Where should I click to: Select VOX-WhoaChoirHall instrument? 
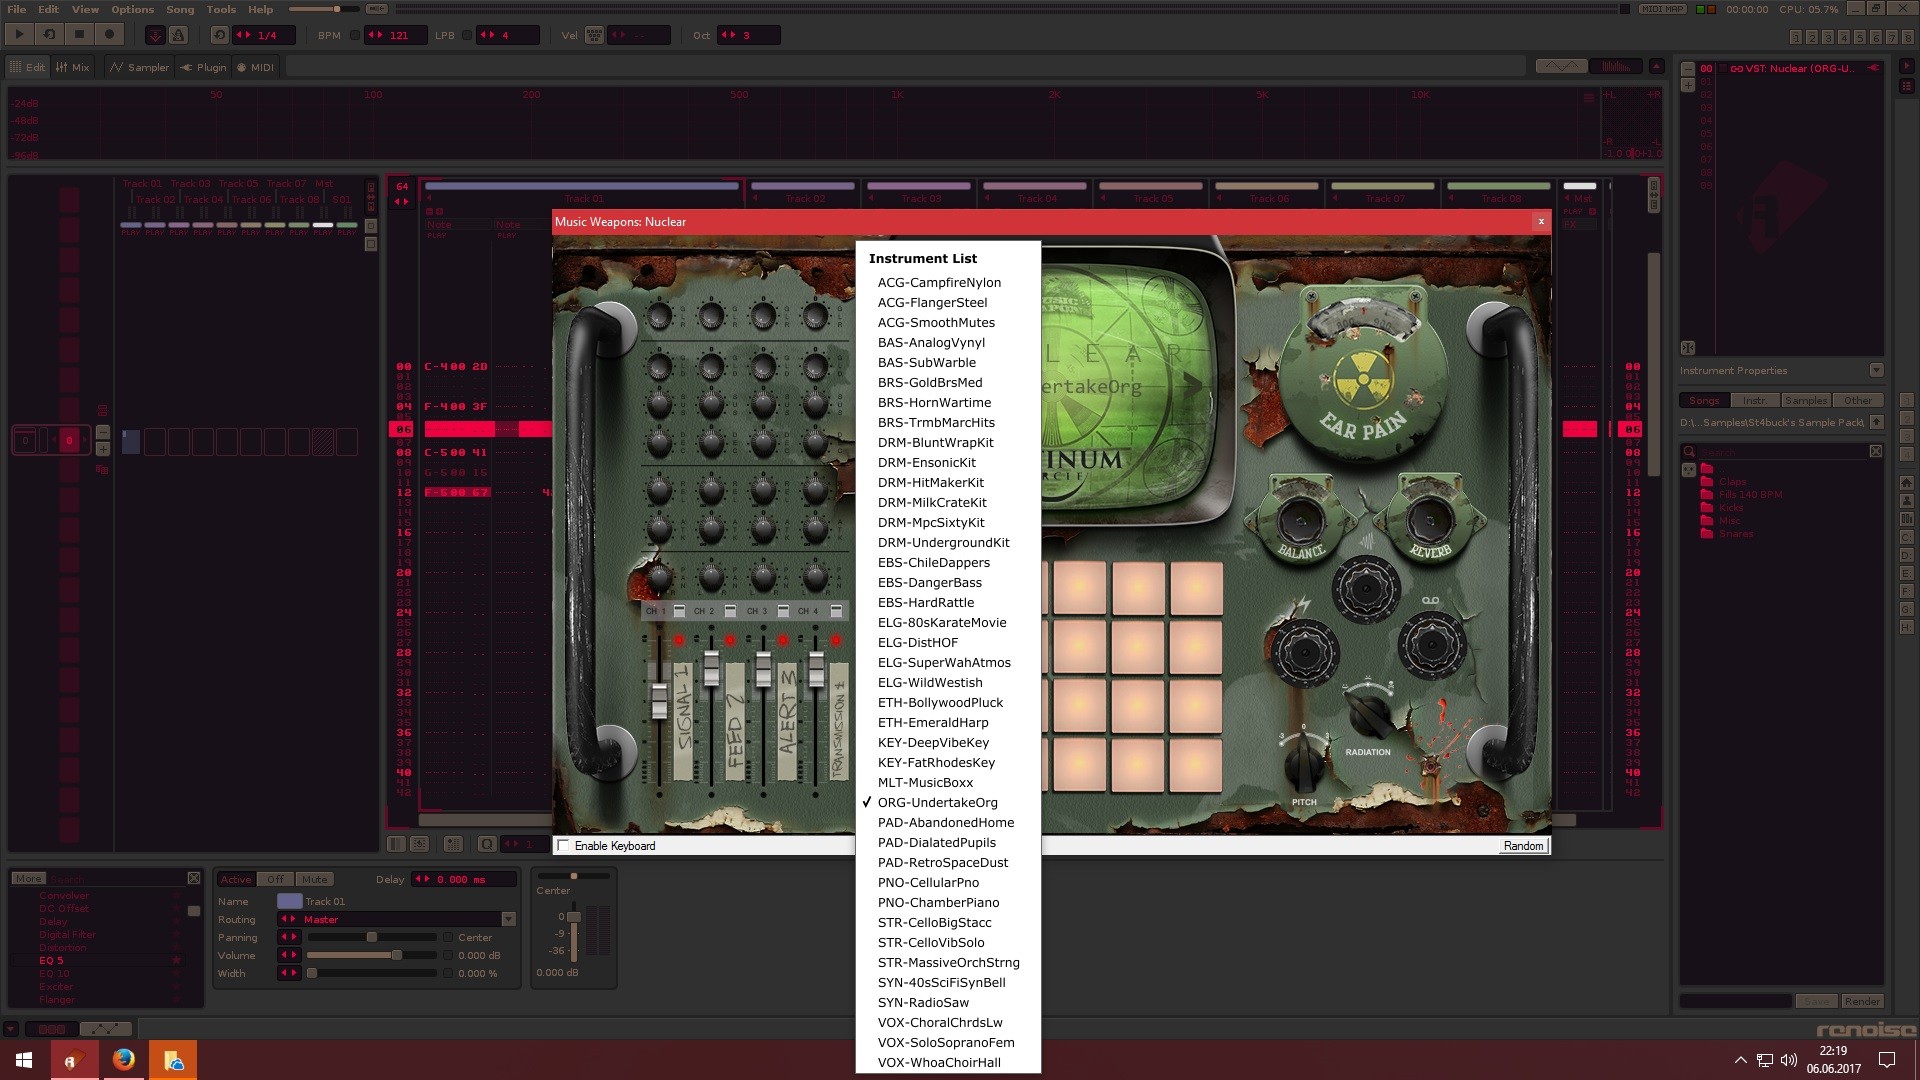pyautogui.click(x=939, y=1062)
